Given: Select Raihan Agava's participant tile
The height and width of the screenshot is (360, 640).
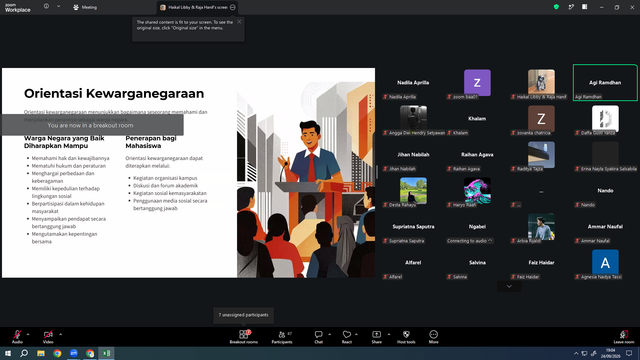Looking at the screenshot, I should tap(477, 154).
